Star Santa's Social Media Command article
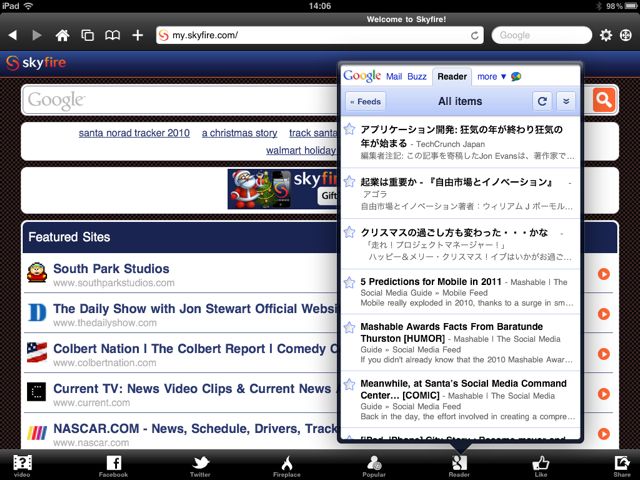 (x=349, y=384)
